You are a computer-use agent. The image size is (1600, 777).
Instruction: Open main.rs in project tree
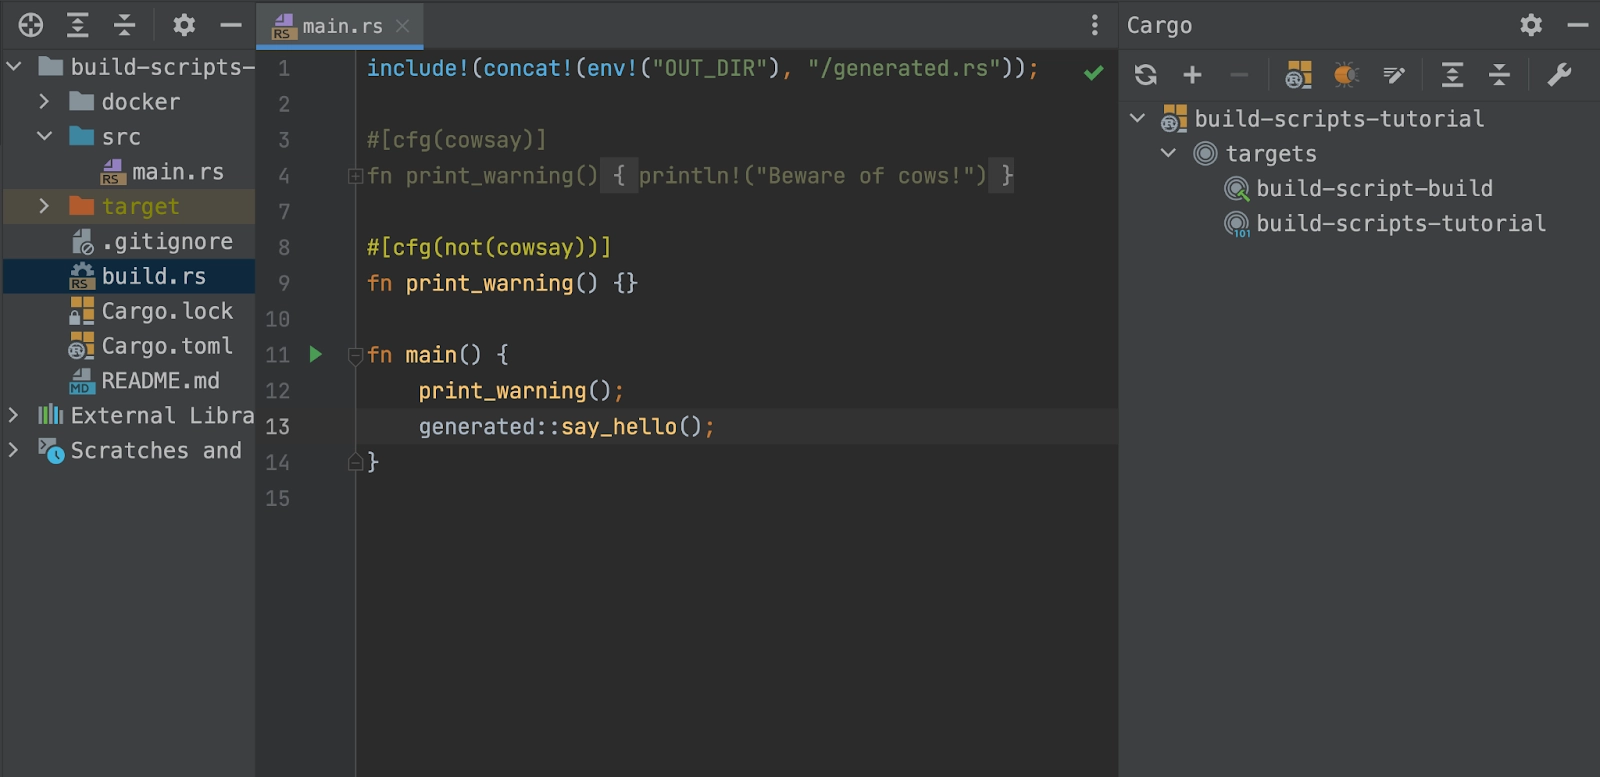click(x=178, y=172)
